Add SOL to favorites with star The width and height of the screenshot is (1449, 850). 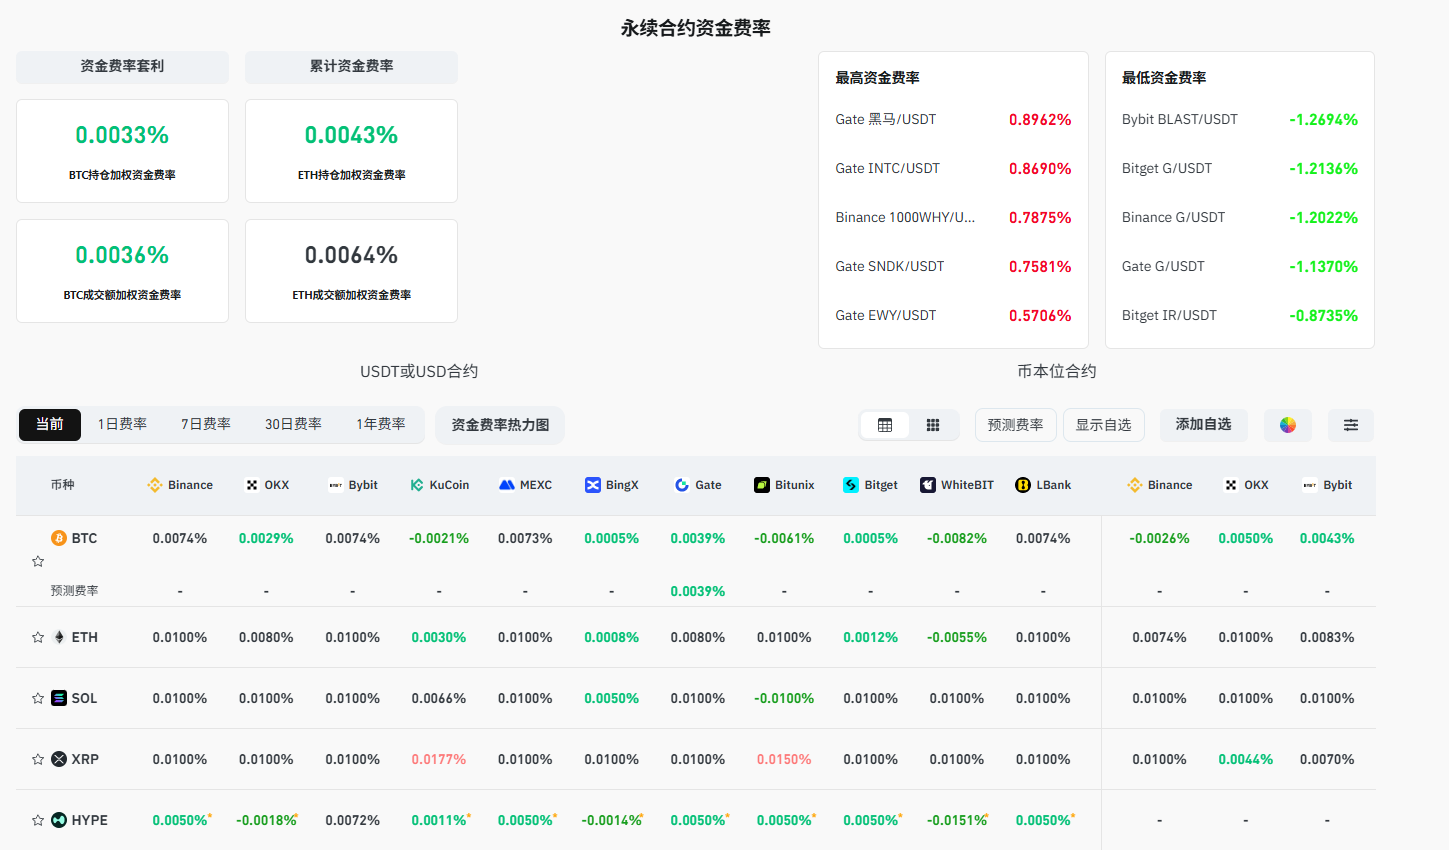point(38,698)
